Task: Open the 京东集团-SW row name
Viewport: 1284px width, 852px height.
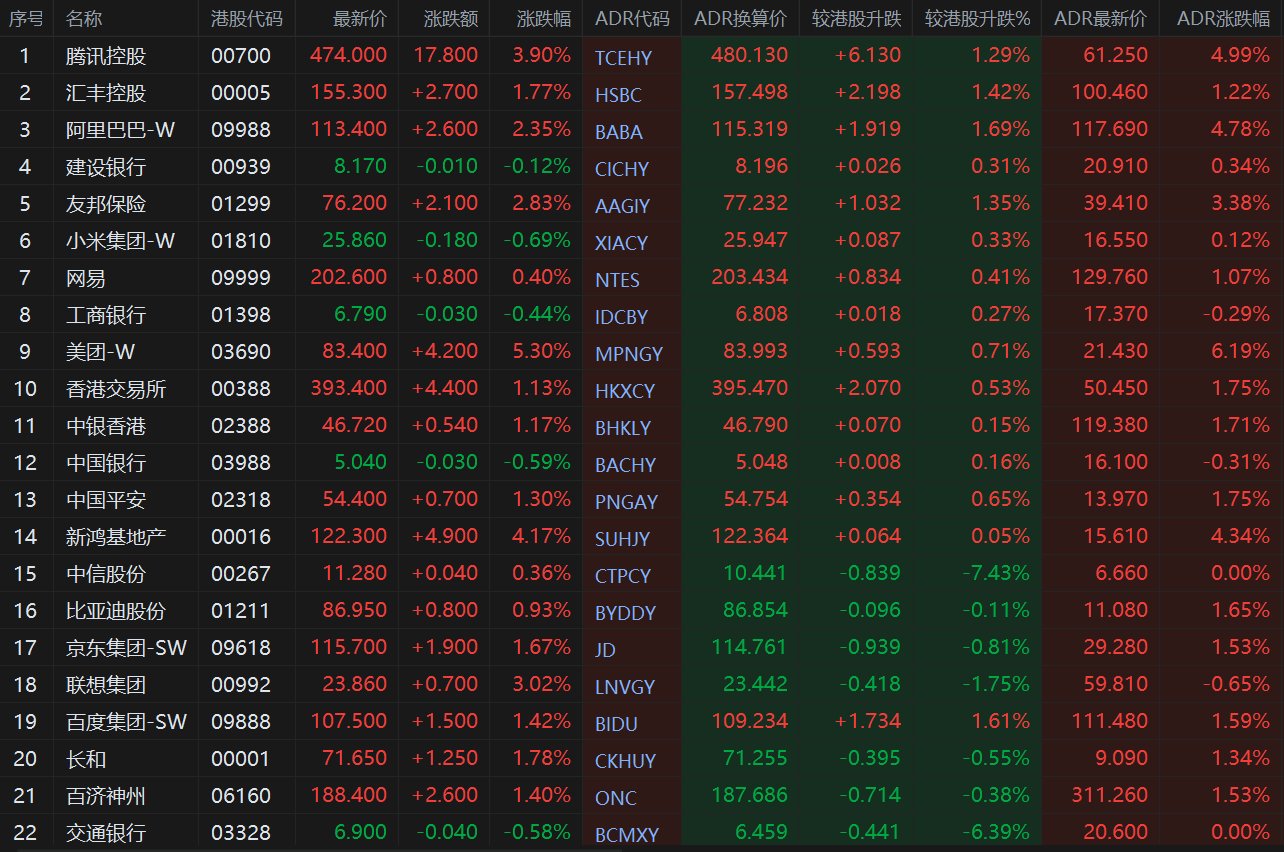Action: pyautogui.click(x=127, y=648)
